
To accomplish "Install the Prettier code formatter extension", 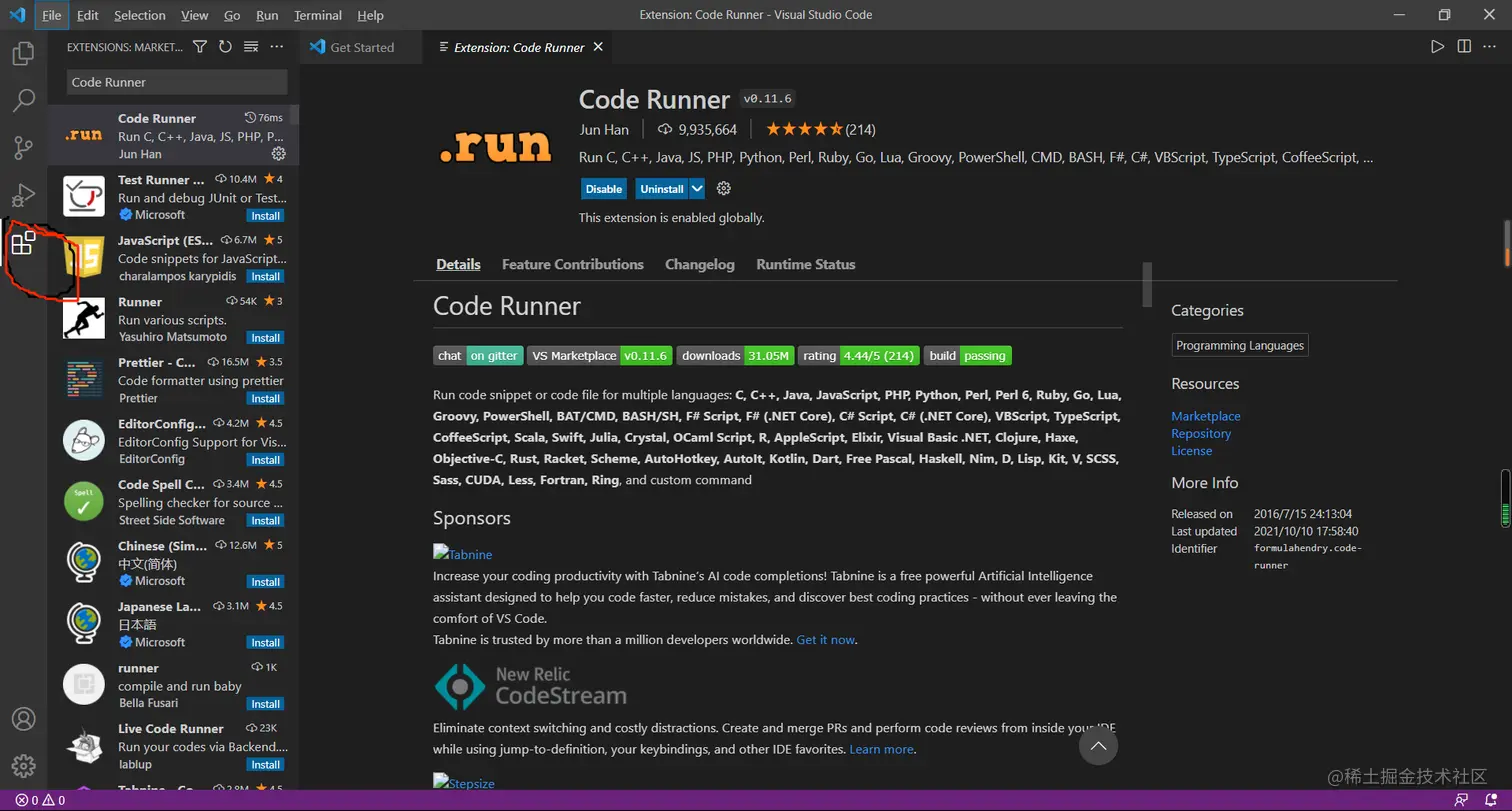I will [266, 399].
